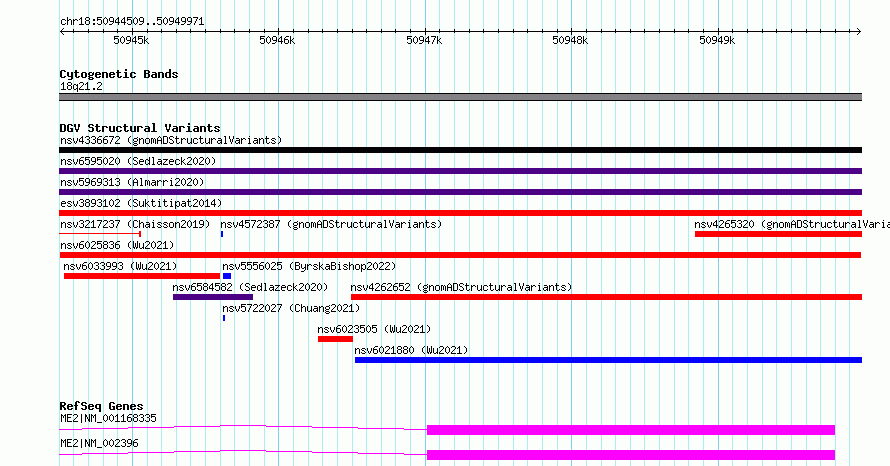
Task: Click the 50948k ruler label
Action: 570,40
